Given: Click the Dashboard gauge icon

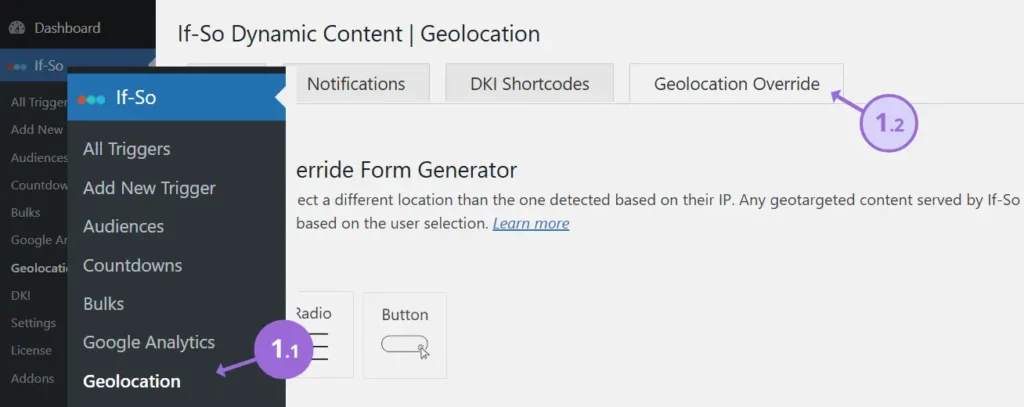Looking at the screenshot, I should [x=17, y=28].
